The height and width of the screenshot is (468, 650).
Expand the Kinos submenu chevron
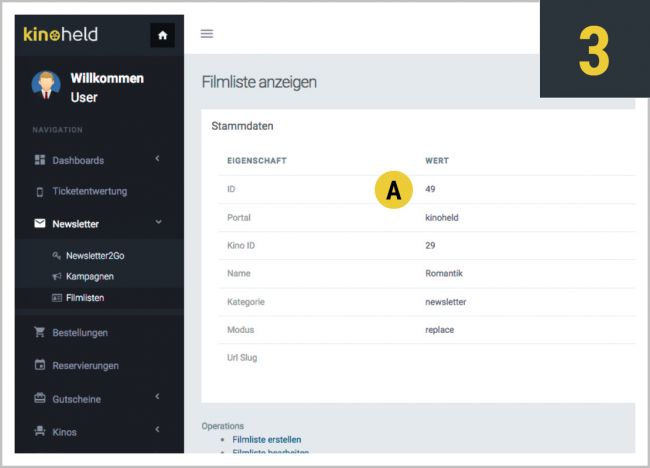pos(157,431)
